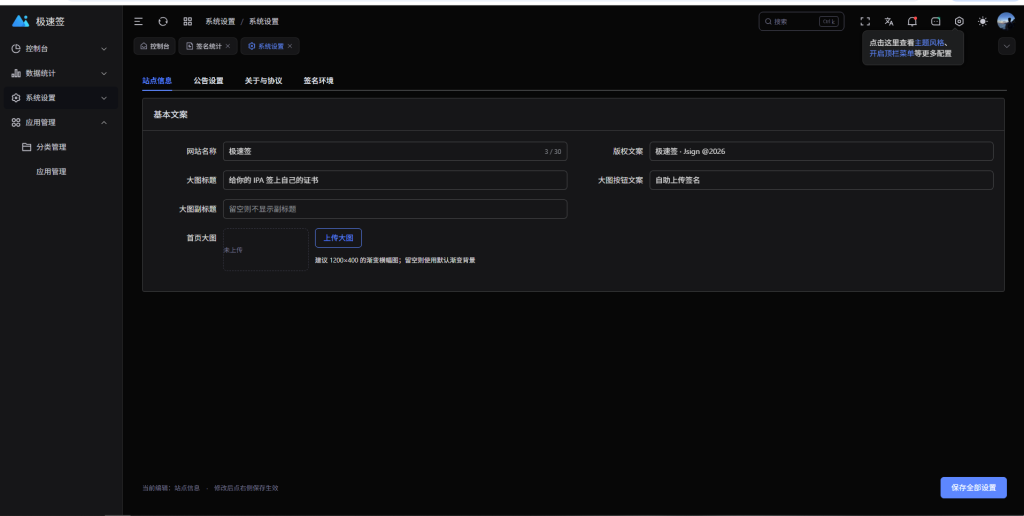This screenshot has height=516, width=1024.
Task: Open the chat message icon in header
Action: (936, 22)
